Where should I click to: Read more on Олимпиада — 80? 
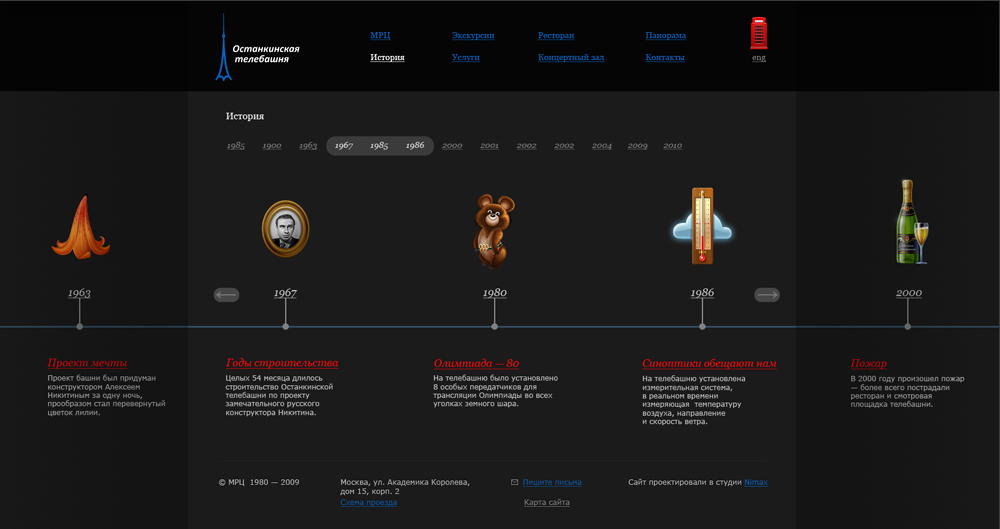476,363
